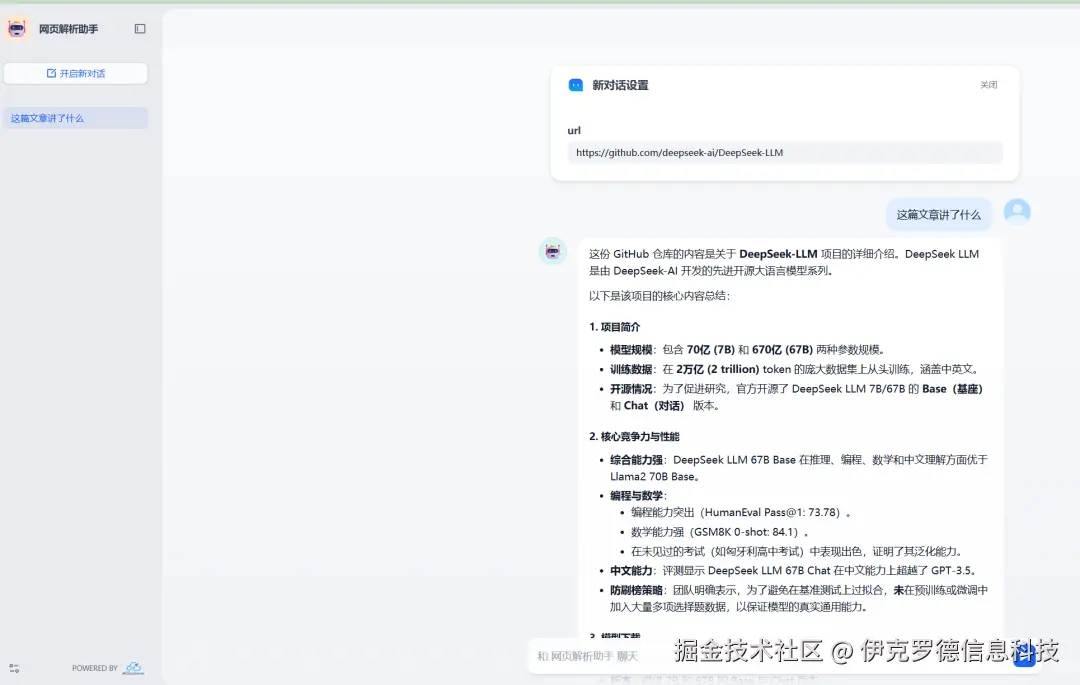Open the 这篇文章讲了什么 conversation in sidebar
The image size is (1080, 685).
click(76, 118)
